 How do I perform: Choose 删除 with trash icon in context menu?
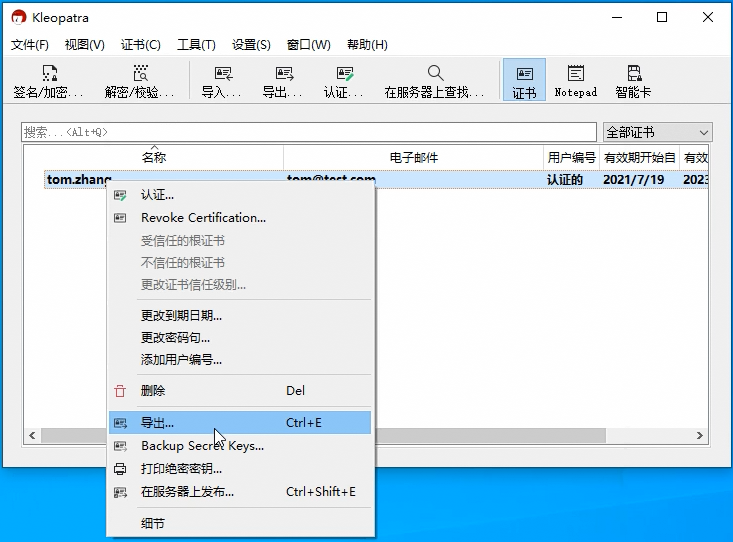click(240, 390)
